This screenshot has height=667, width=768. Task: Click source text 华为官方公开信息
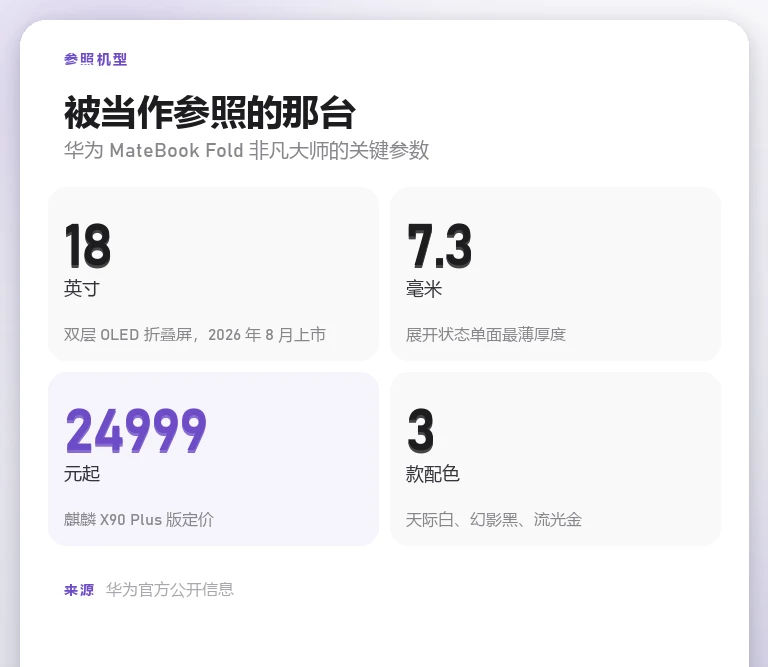click(170, 590)
